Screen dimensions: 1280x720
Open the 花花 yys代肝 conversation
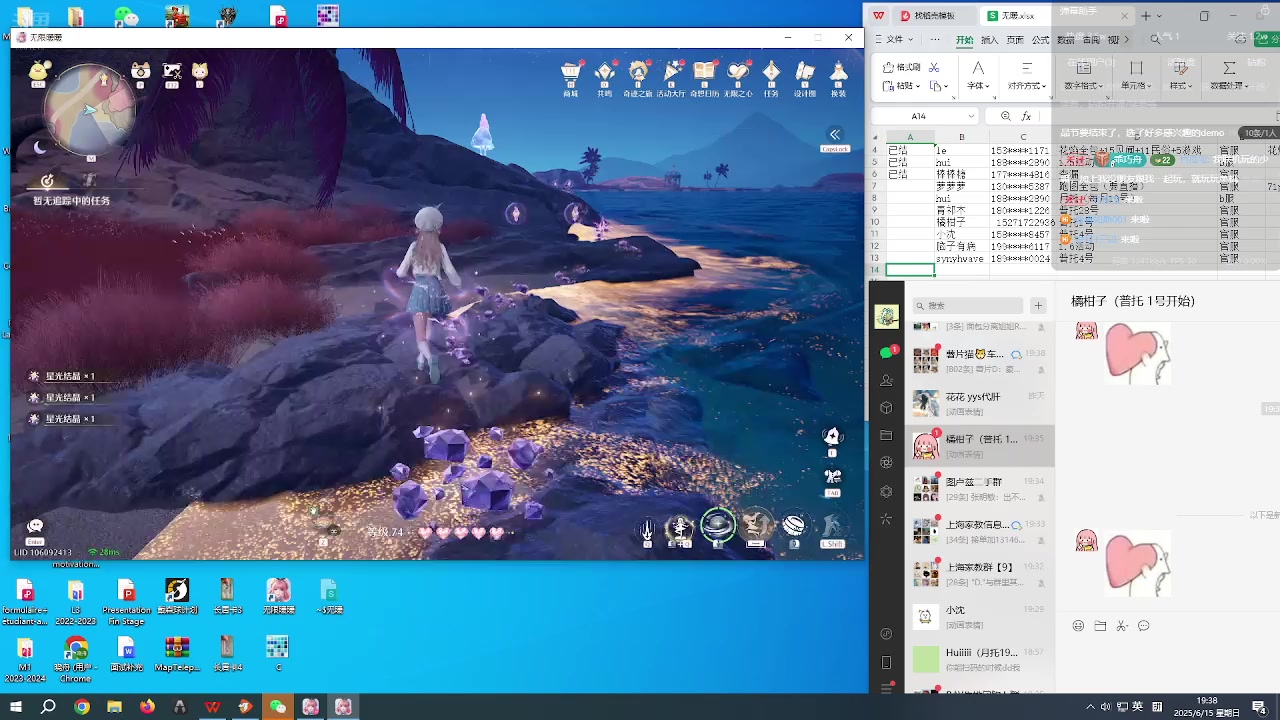pos(979,404)
